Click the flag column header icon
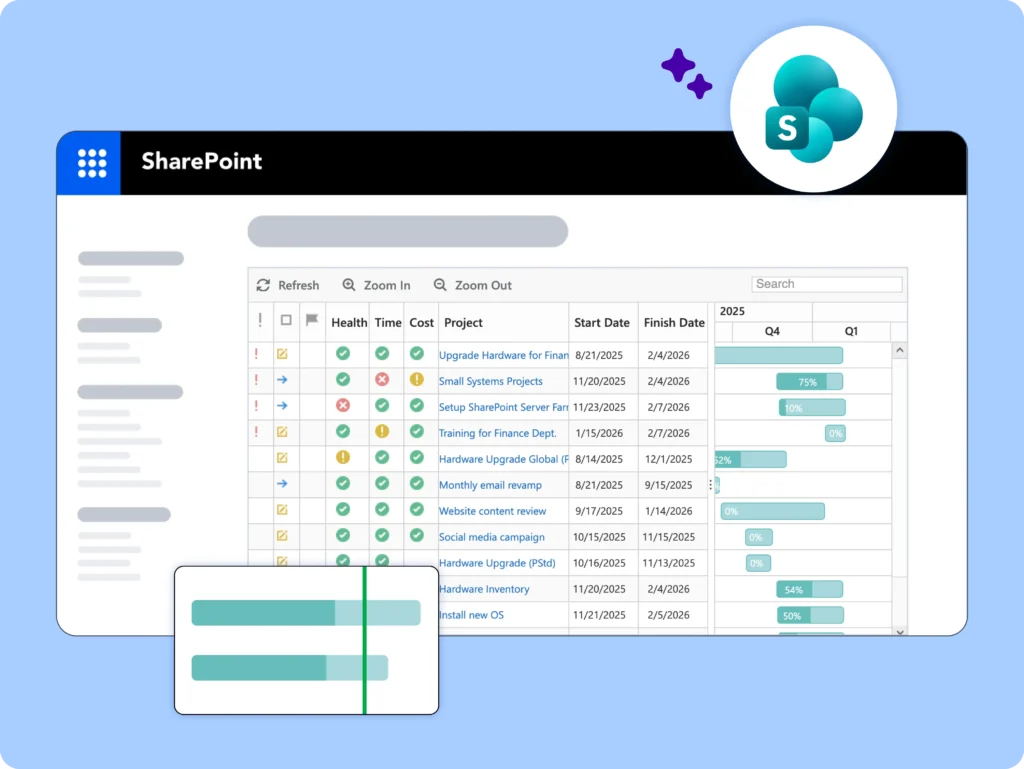 click(x=312, y=322)
